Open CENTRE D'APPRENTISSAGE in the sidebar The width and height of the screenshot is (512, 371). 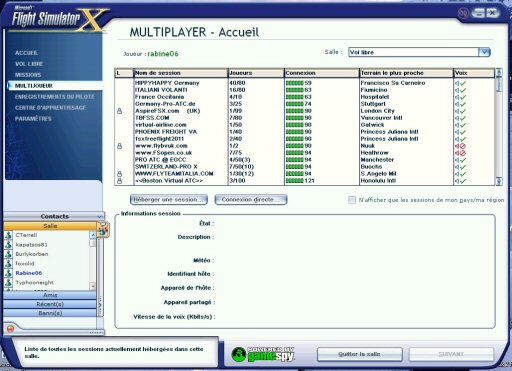coord(50,108)
